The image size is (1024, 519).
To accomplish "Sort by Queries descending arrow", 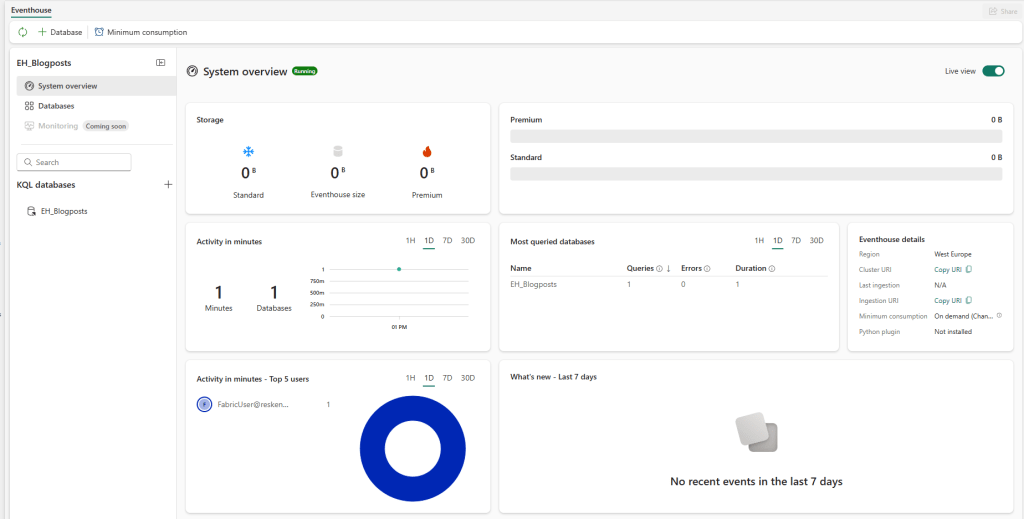I will (x=668, y=269).
